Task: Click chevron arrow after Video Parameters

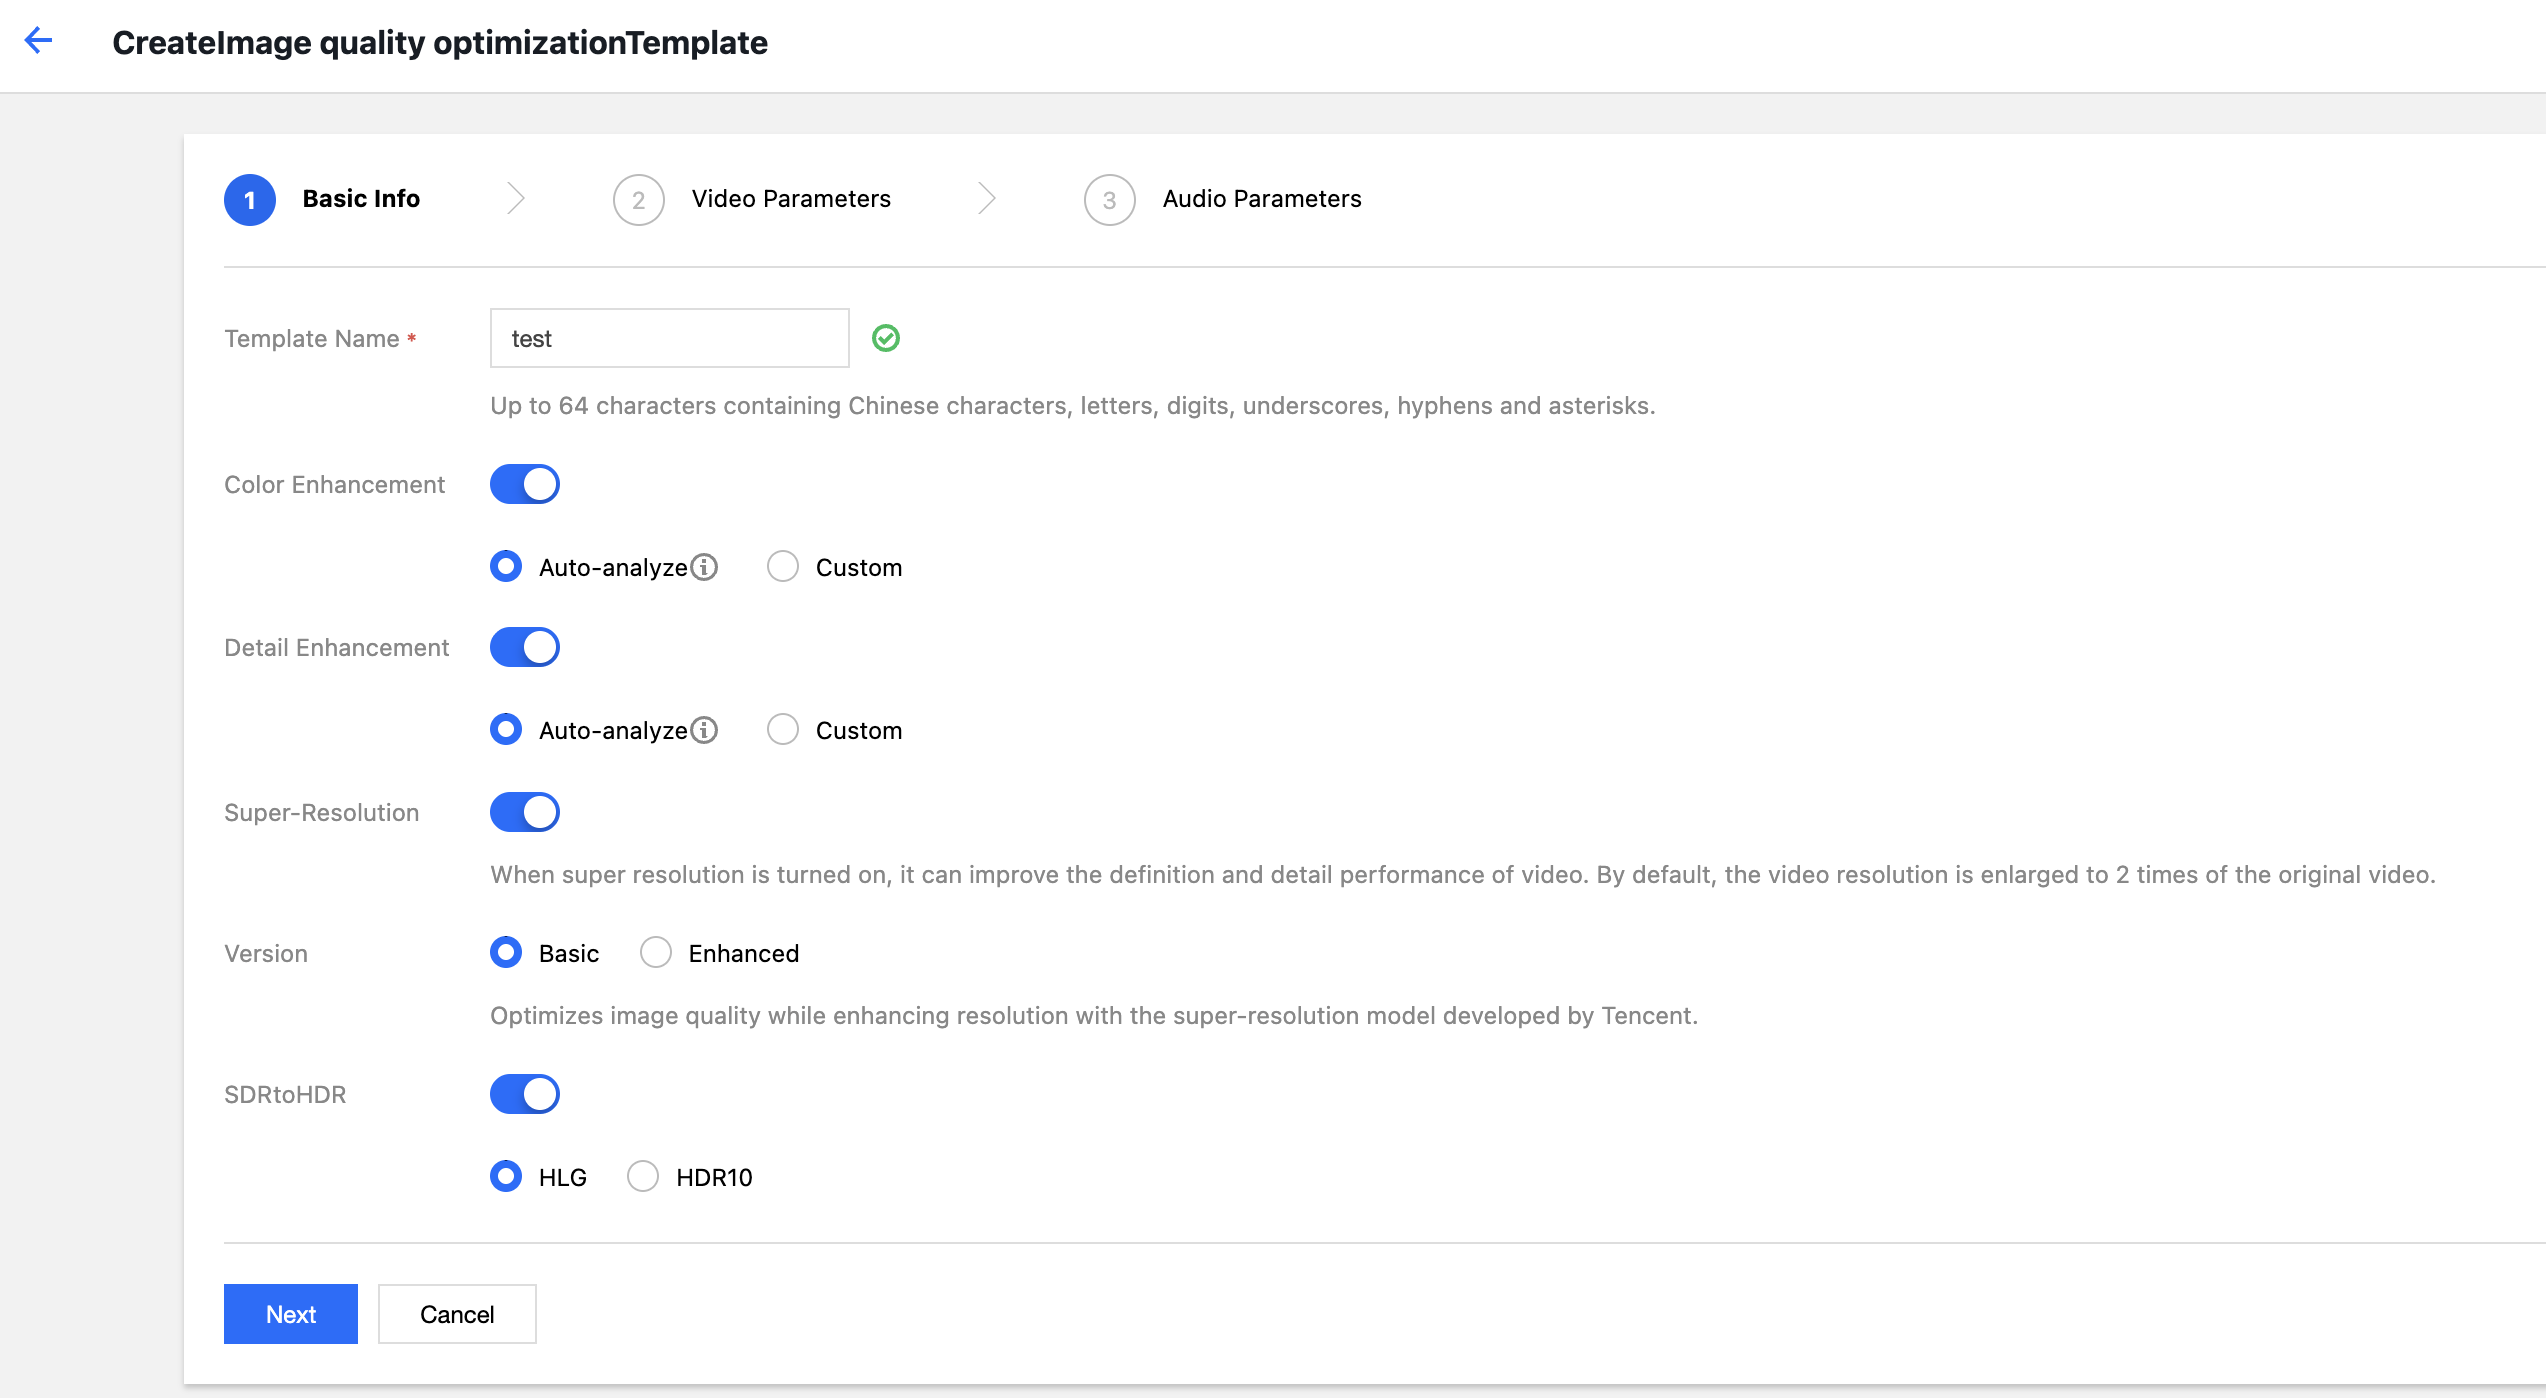Action: click(x=987, y=198)
